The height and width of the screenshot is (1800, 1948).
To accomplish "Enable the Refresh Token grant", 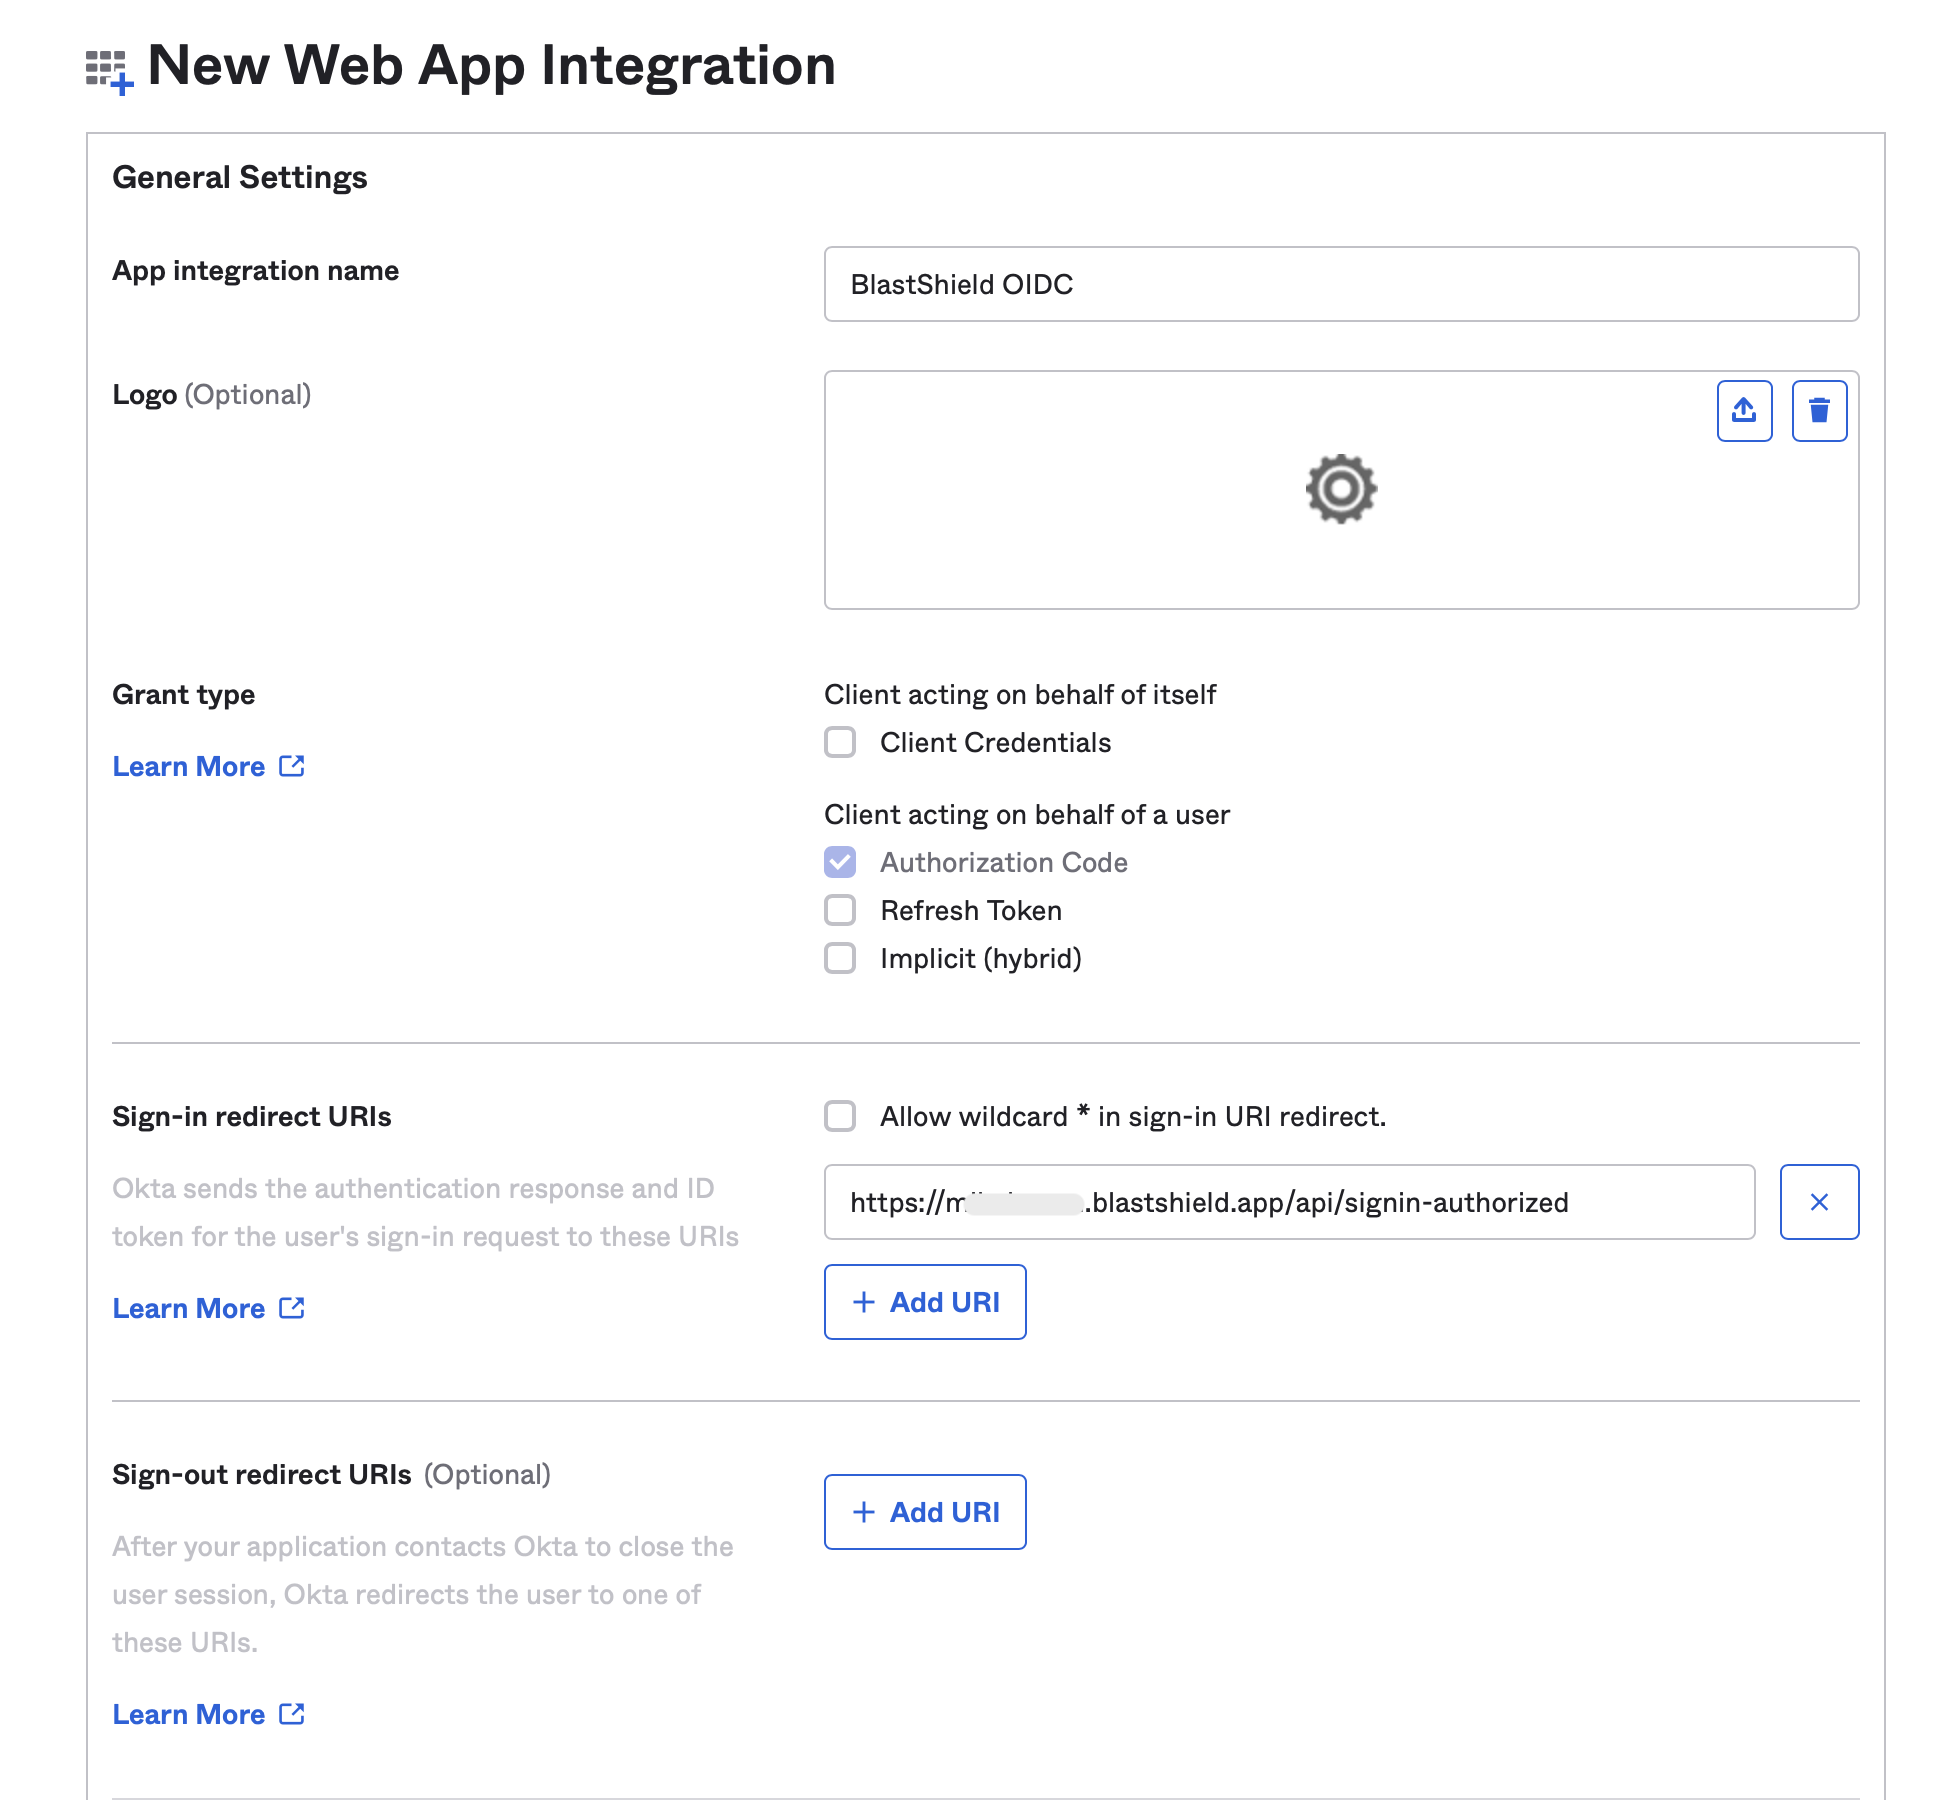I will tap(840, 911).
